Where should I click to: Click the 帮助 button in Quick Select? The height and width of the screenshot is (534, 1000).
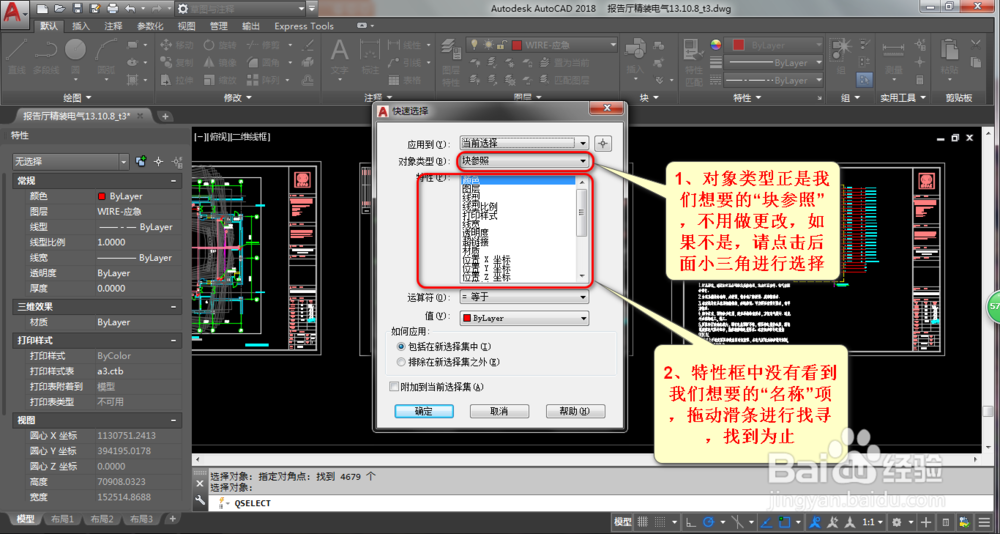coord(575,411)
